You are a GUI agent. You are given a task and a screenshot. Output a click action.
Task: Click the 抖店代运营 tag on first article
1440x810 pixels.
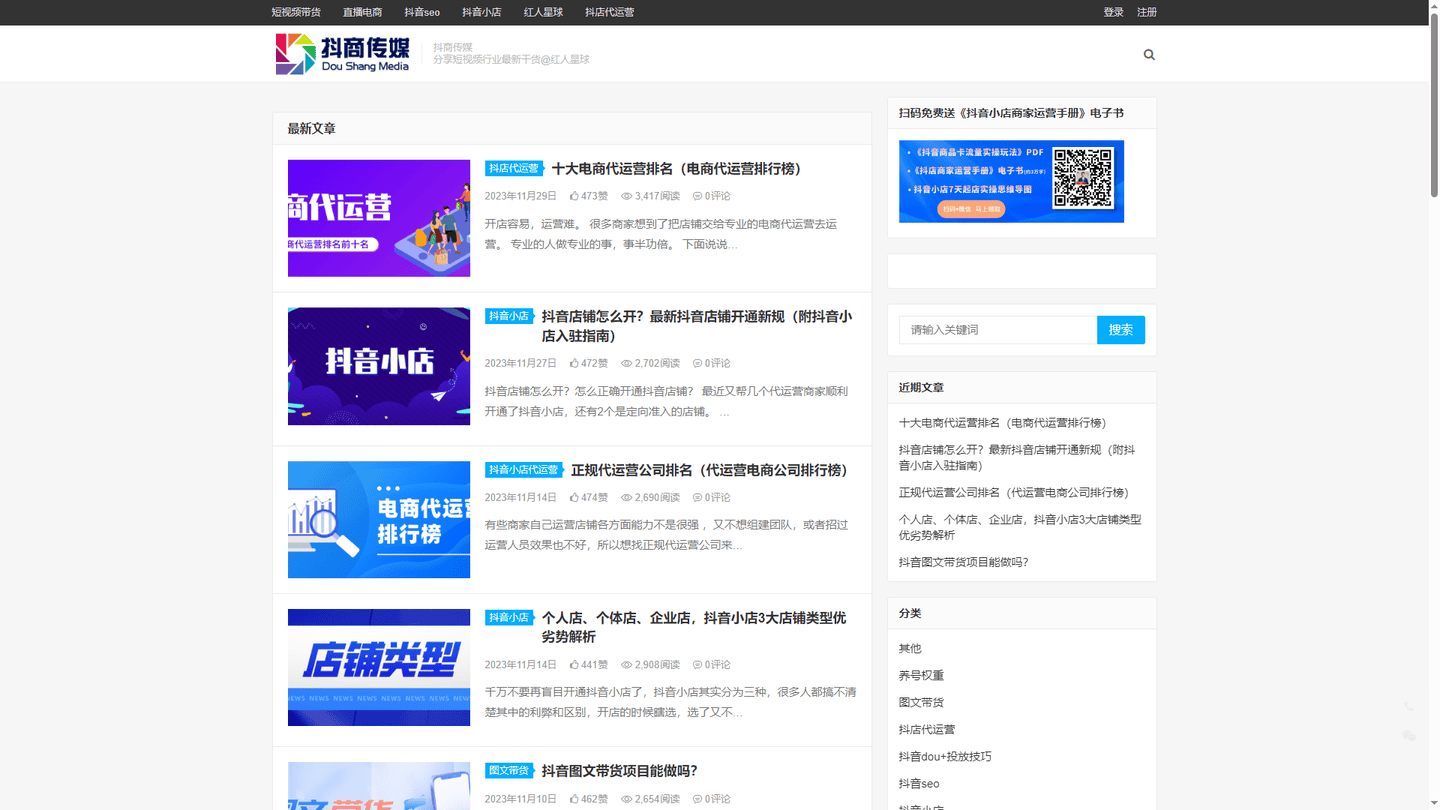click(514, 169)
